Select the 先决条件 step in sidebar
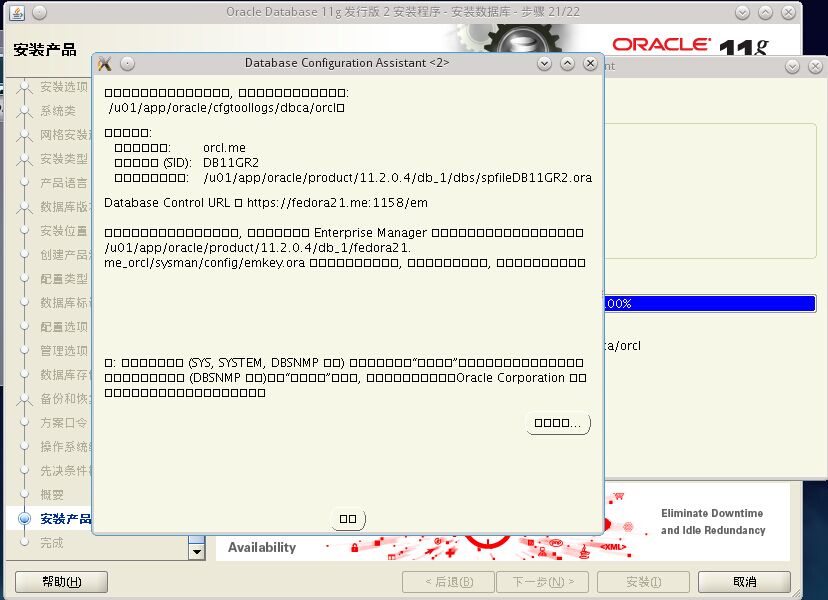The image size is (828, 600). pyautogui.click(x=65, y=471)
